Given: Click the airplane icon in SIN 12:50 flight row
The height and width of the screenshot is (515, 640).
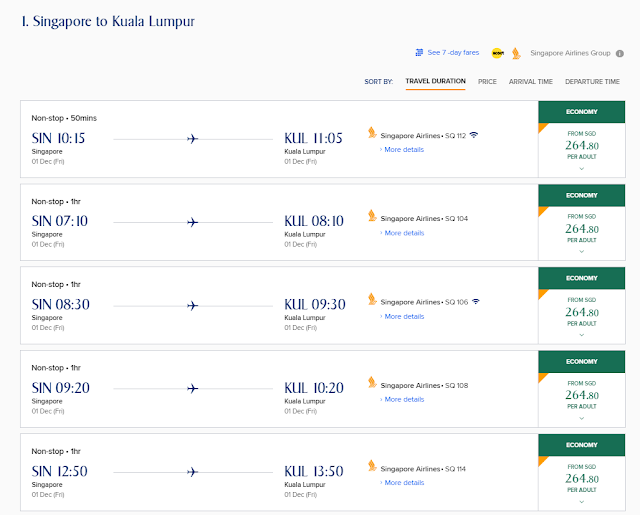Looking at the screenshot, I should point(193,472).
